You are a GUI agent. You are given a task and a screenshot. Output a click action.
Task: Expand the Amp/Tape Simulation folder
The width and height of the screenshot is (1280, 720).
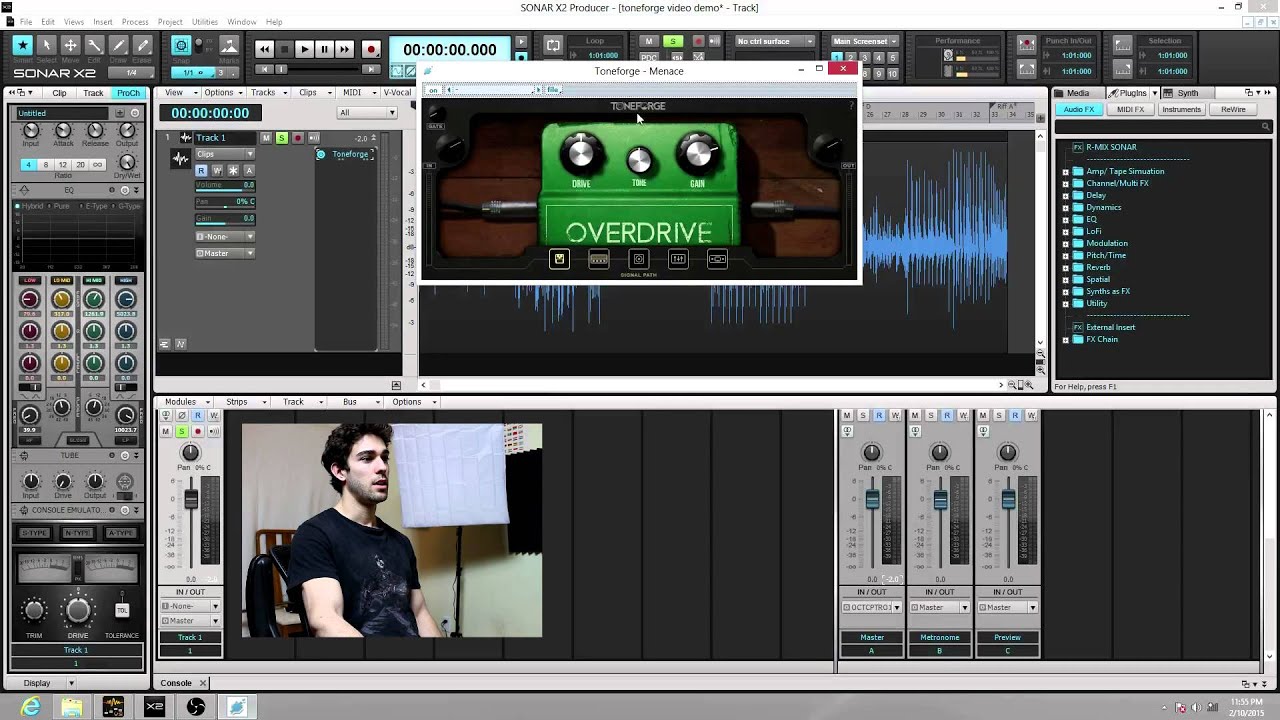coord(1065,171)
